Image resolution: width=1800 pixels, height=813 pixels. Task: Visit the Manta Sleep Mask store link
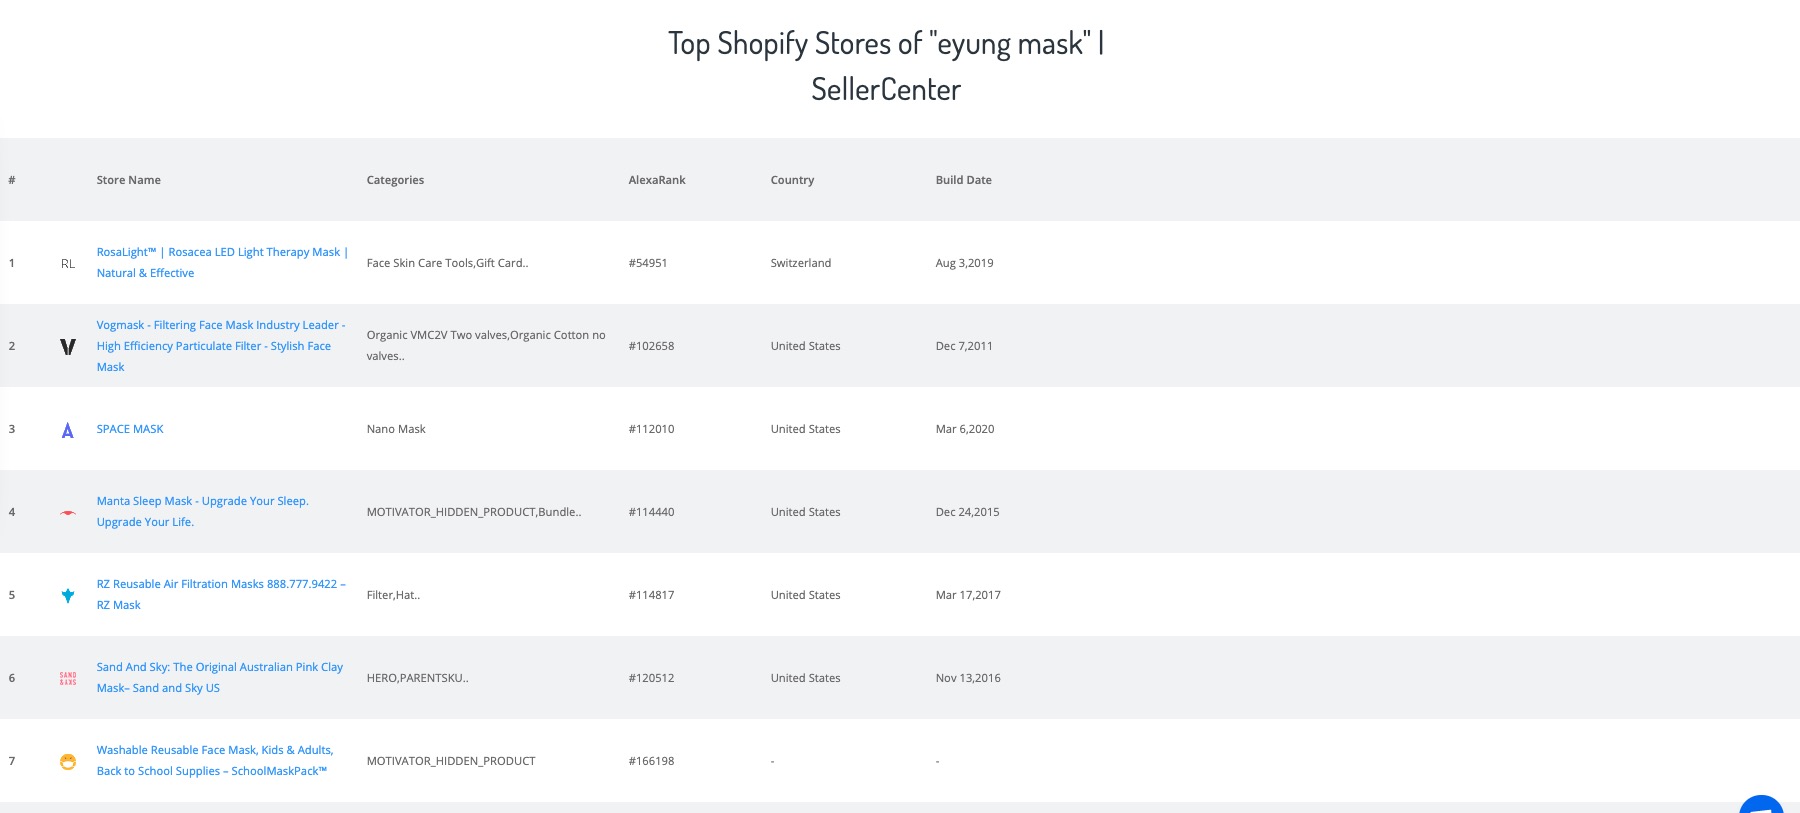pyautogui.click(x=202, y=502)
